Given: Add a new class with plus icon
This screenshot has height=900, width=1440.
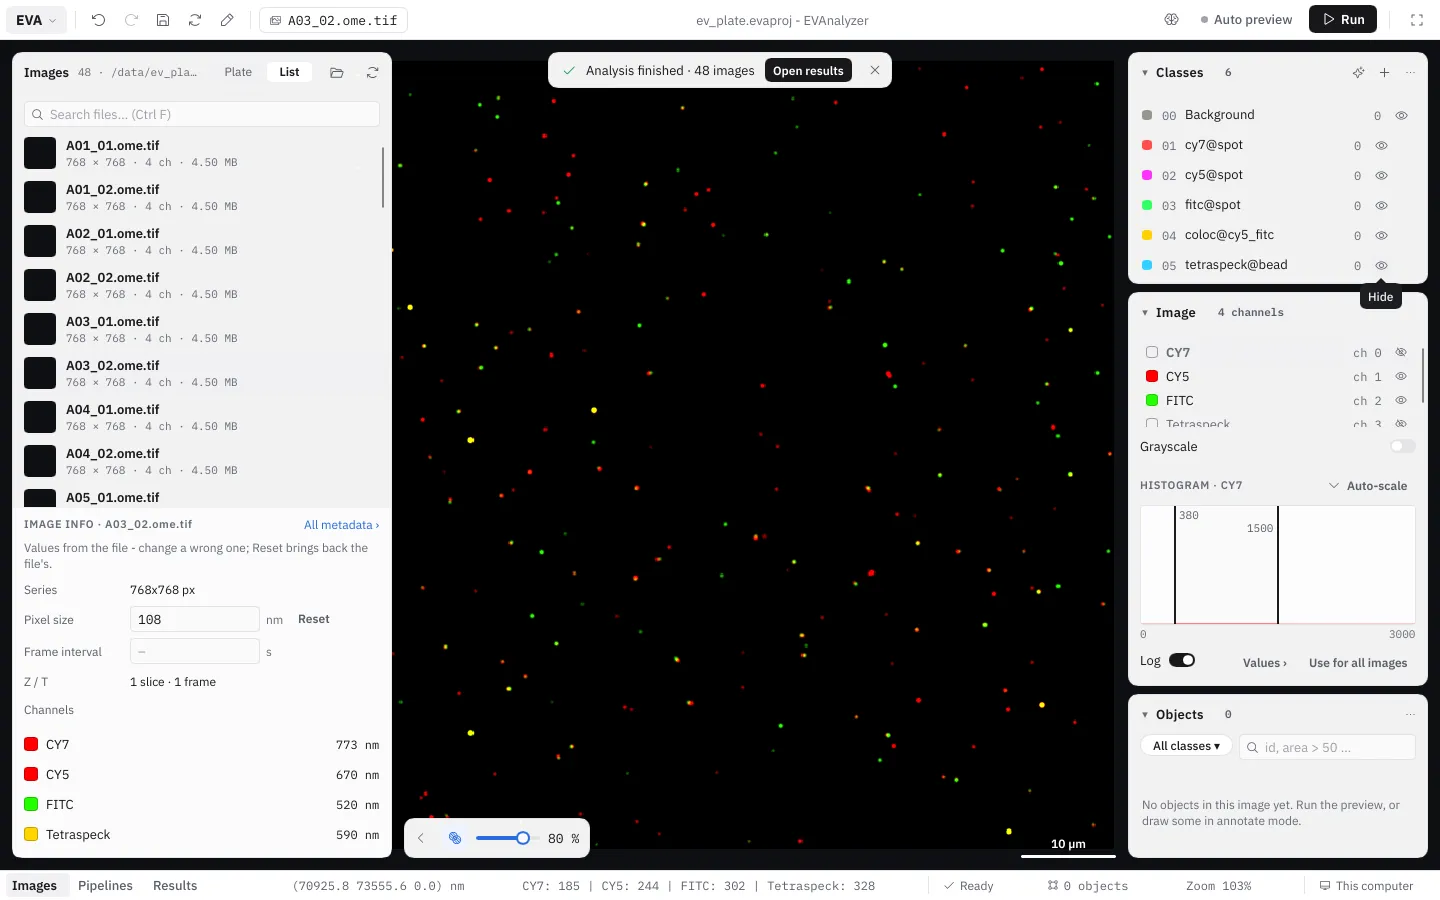Looking at the screenshot, I should [1384, 73].
